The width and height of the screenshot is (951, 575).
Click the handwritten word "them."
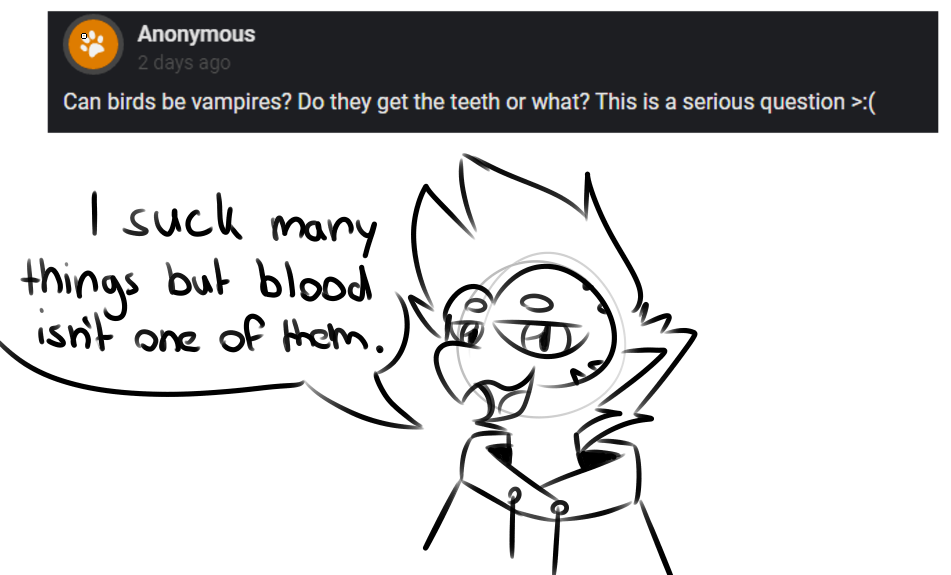click(333, 337)
